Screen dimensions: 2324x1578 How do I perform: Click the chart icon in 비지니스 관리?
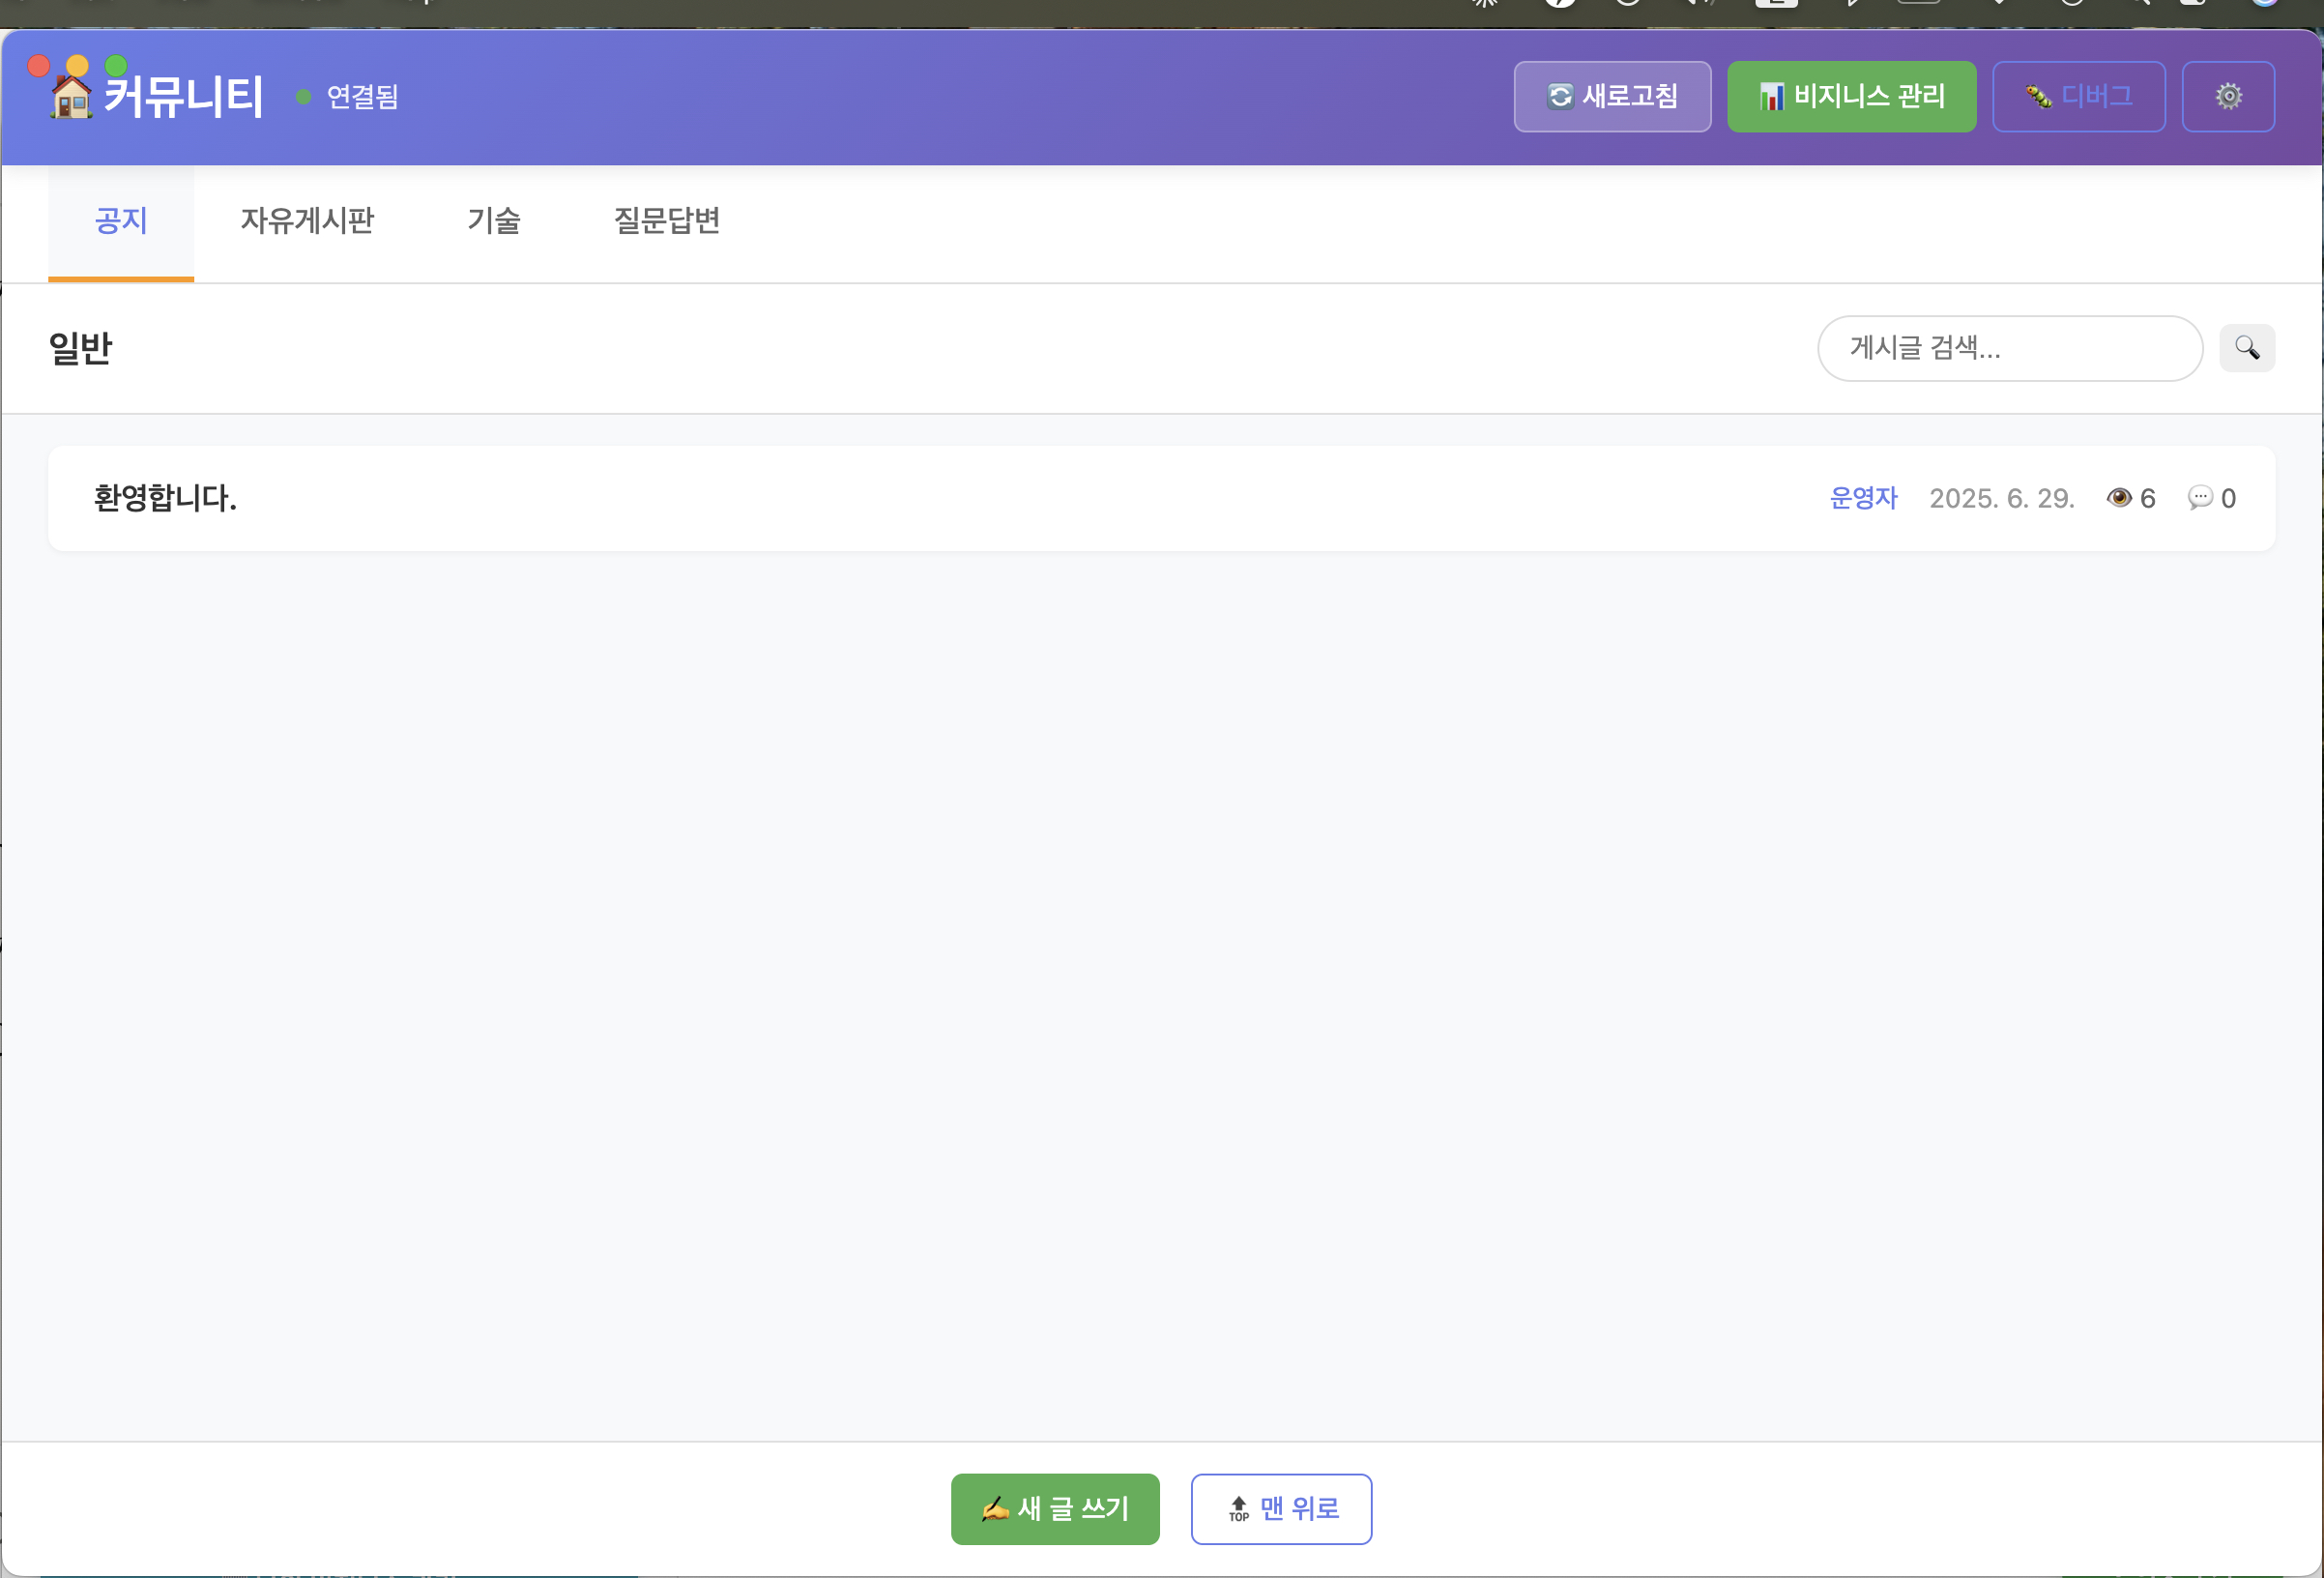pos(1771,97)
